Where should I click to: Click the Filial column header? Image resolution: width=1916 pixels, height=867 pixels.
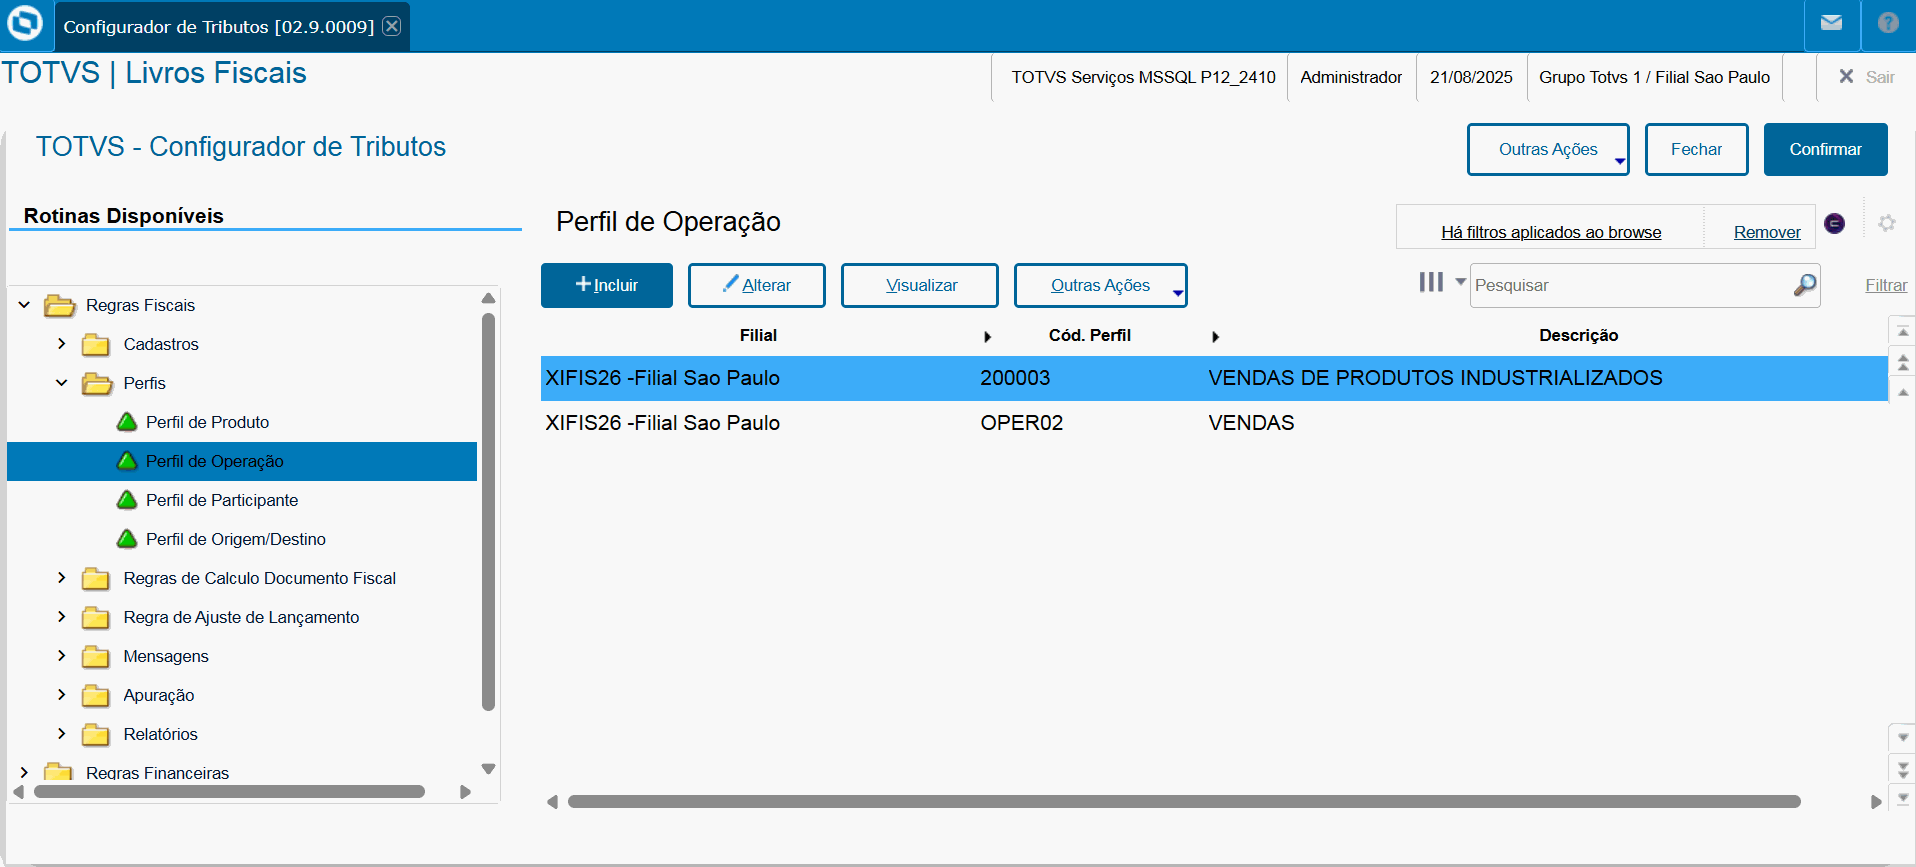[758, 336]
